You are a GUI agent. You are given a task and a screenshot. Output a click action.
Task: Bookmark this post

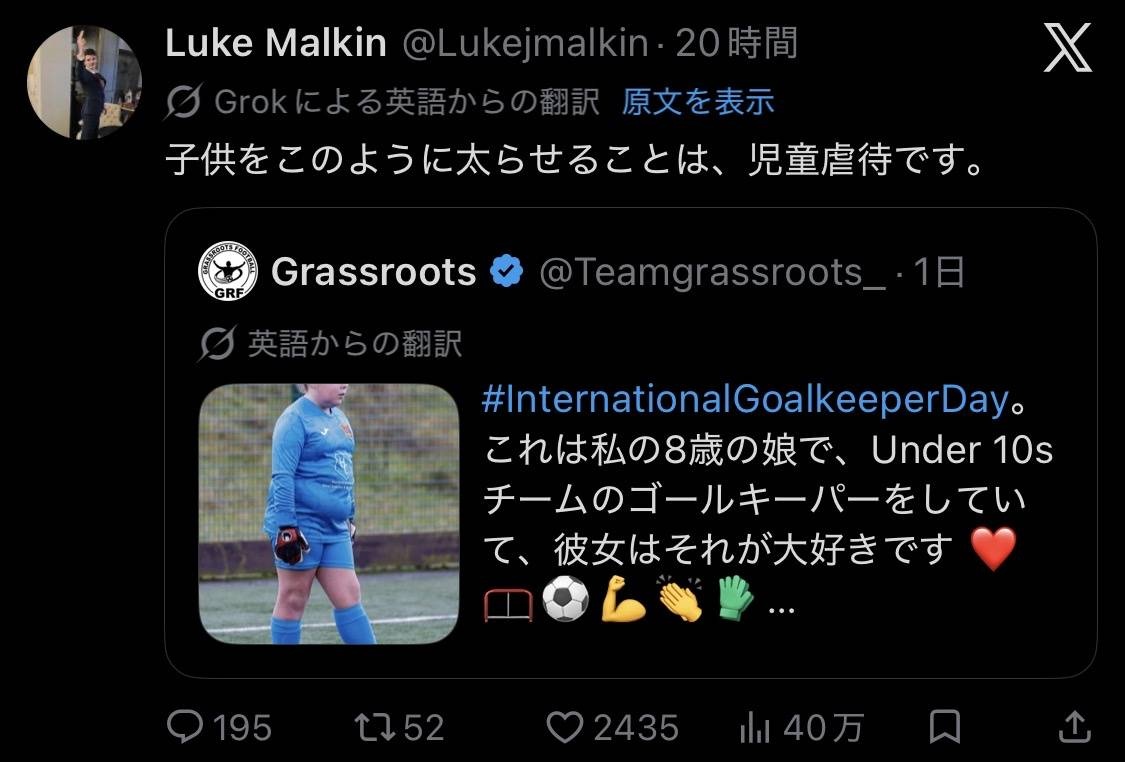945,726
